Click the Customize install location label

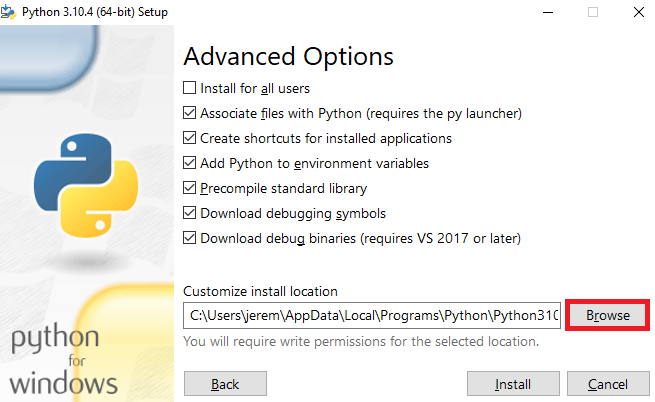(260, 291)
